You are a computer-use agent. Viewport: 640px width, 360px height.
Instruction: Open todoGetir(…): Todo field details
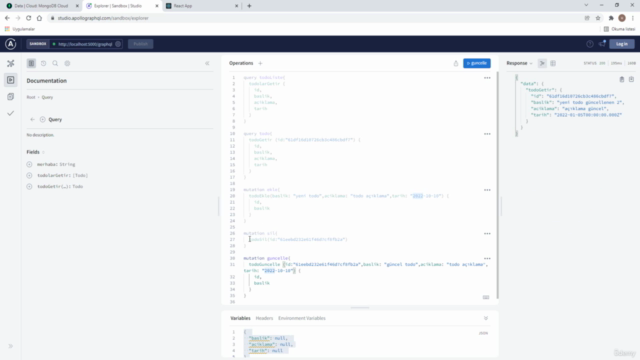click(x=60, y=187)
